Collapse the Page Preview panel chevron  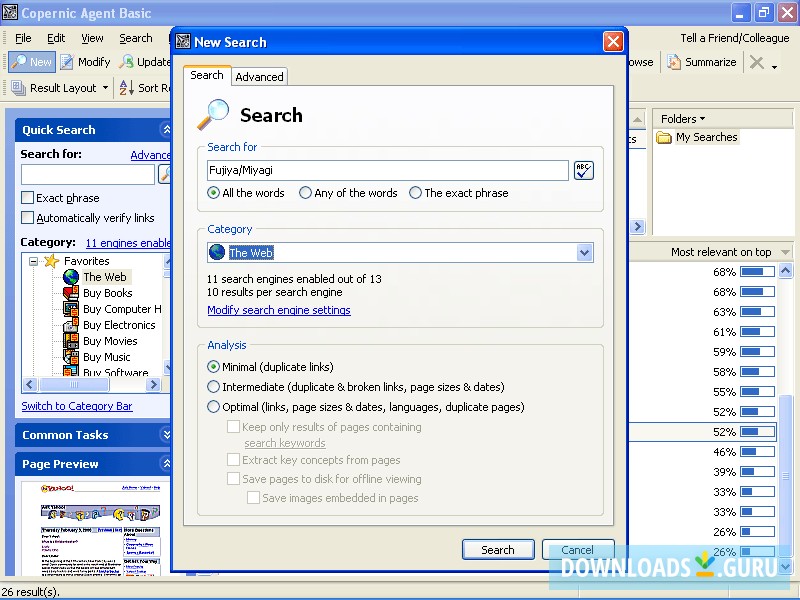pyautogui.click(x=166, y=464)
